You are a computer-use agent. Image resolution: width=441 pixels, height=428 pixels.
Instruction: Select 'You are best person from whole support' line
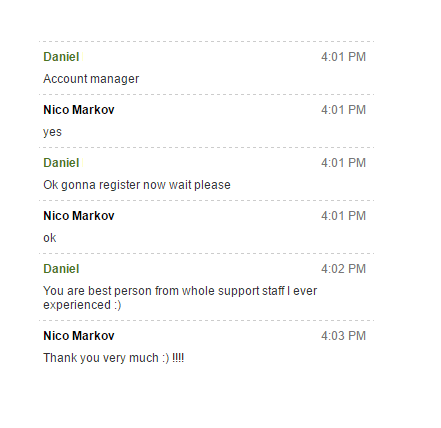tap(180, 291)
